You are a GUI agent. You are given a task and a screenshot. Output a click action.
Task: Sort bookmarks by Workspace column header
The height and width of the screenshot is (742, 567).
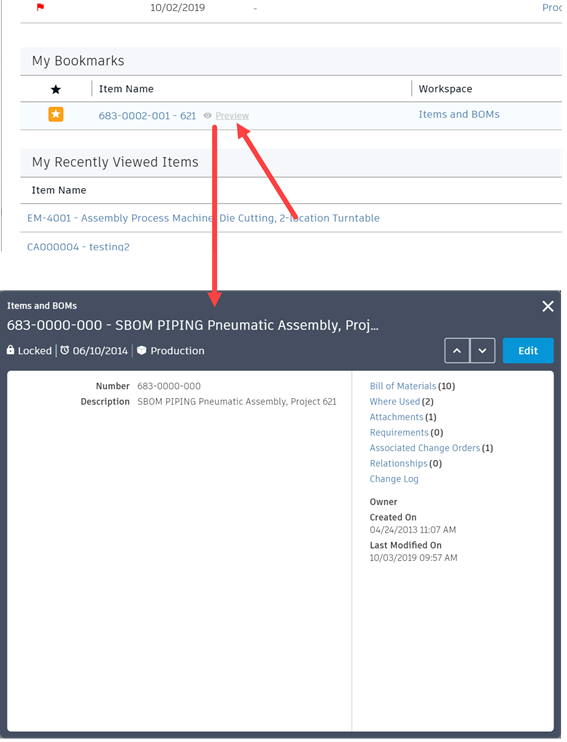click(x=445, y=89)
